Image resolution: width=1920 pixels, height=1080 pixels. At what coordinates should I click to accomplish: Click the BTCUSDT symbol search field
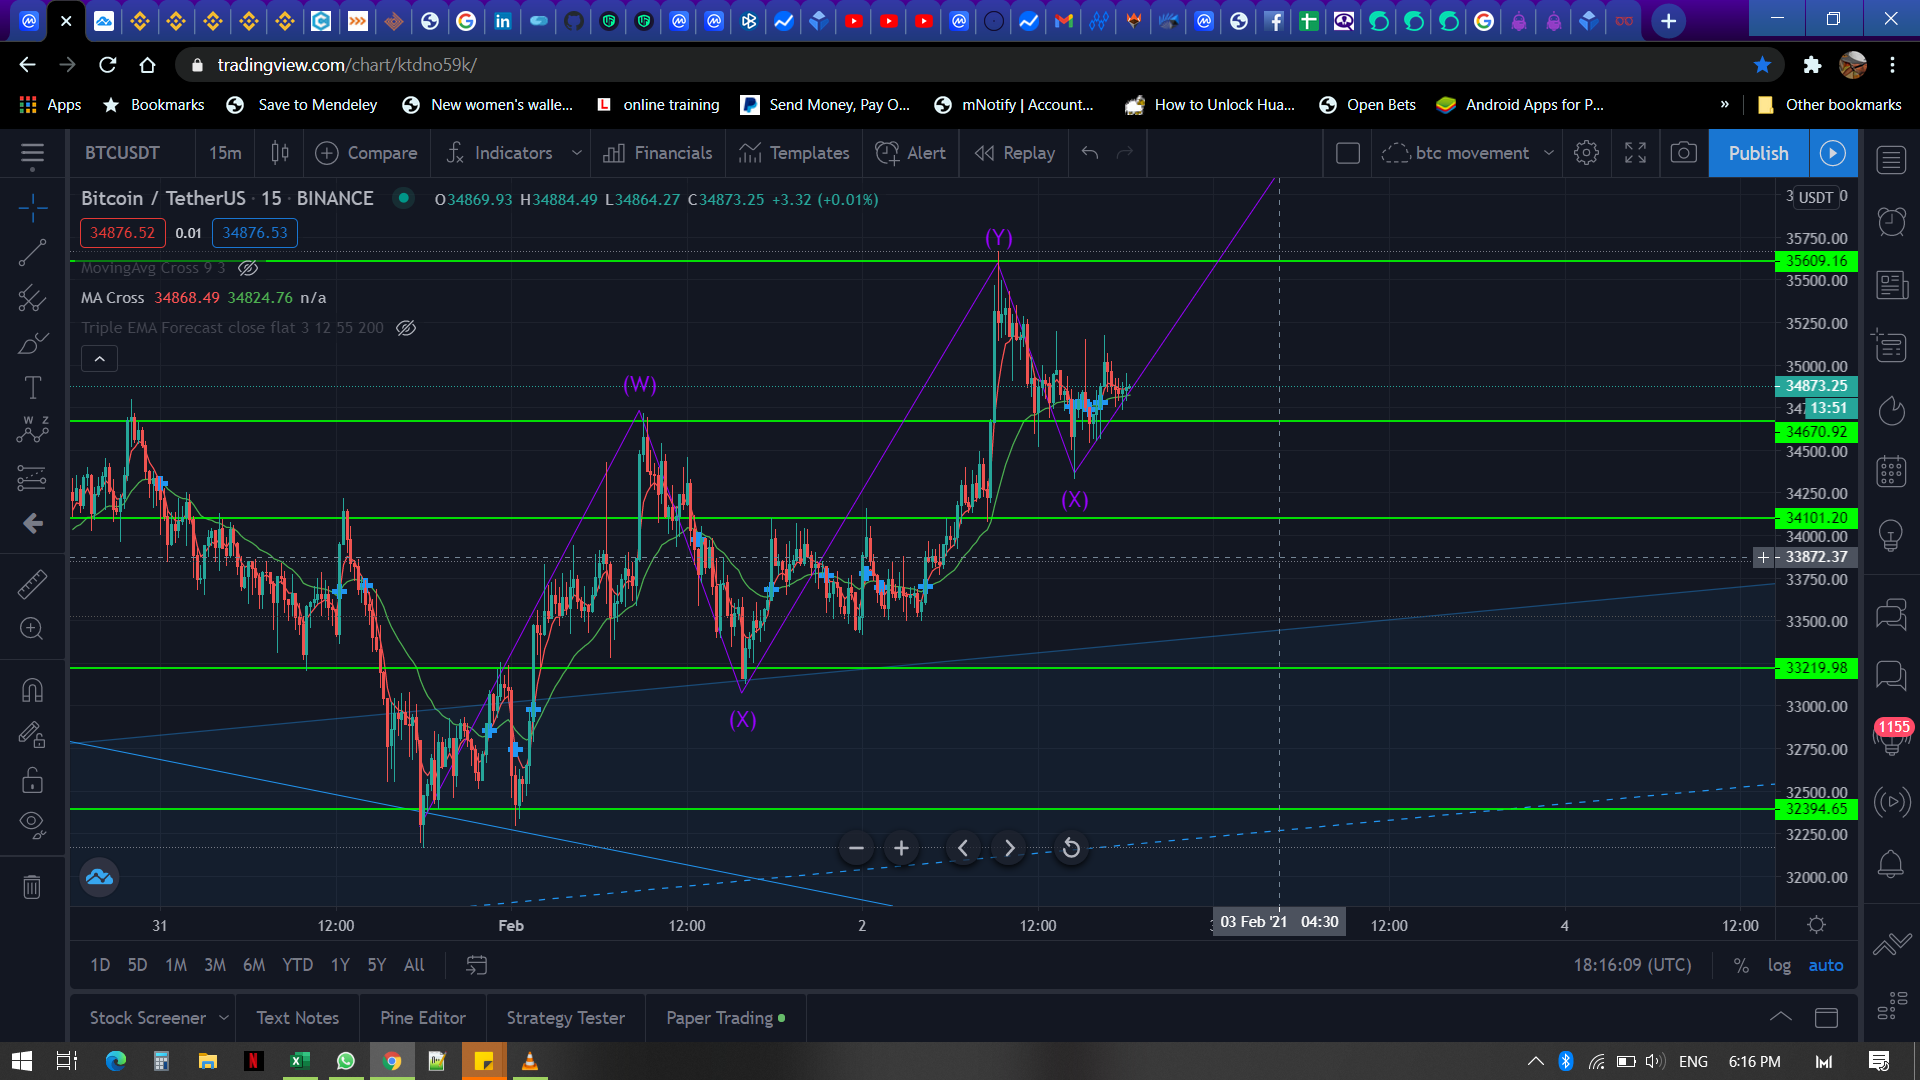[122, 153]
